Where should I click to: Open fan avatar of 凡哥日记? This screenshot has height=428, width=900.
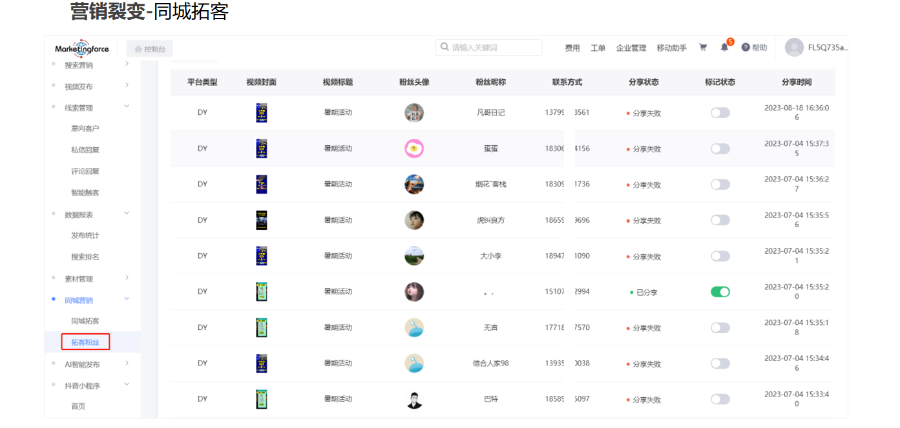point(414,112)
